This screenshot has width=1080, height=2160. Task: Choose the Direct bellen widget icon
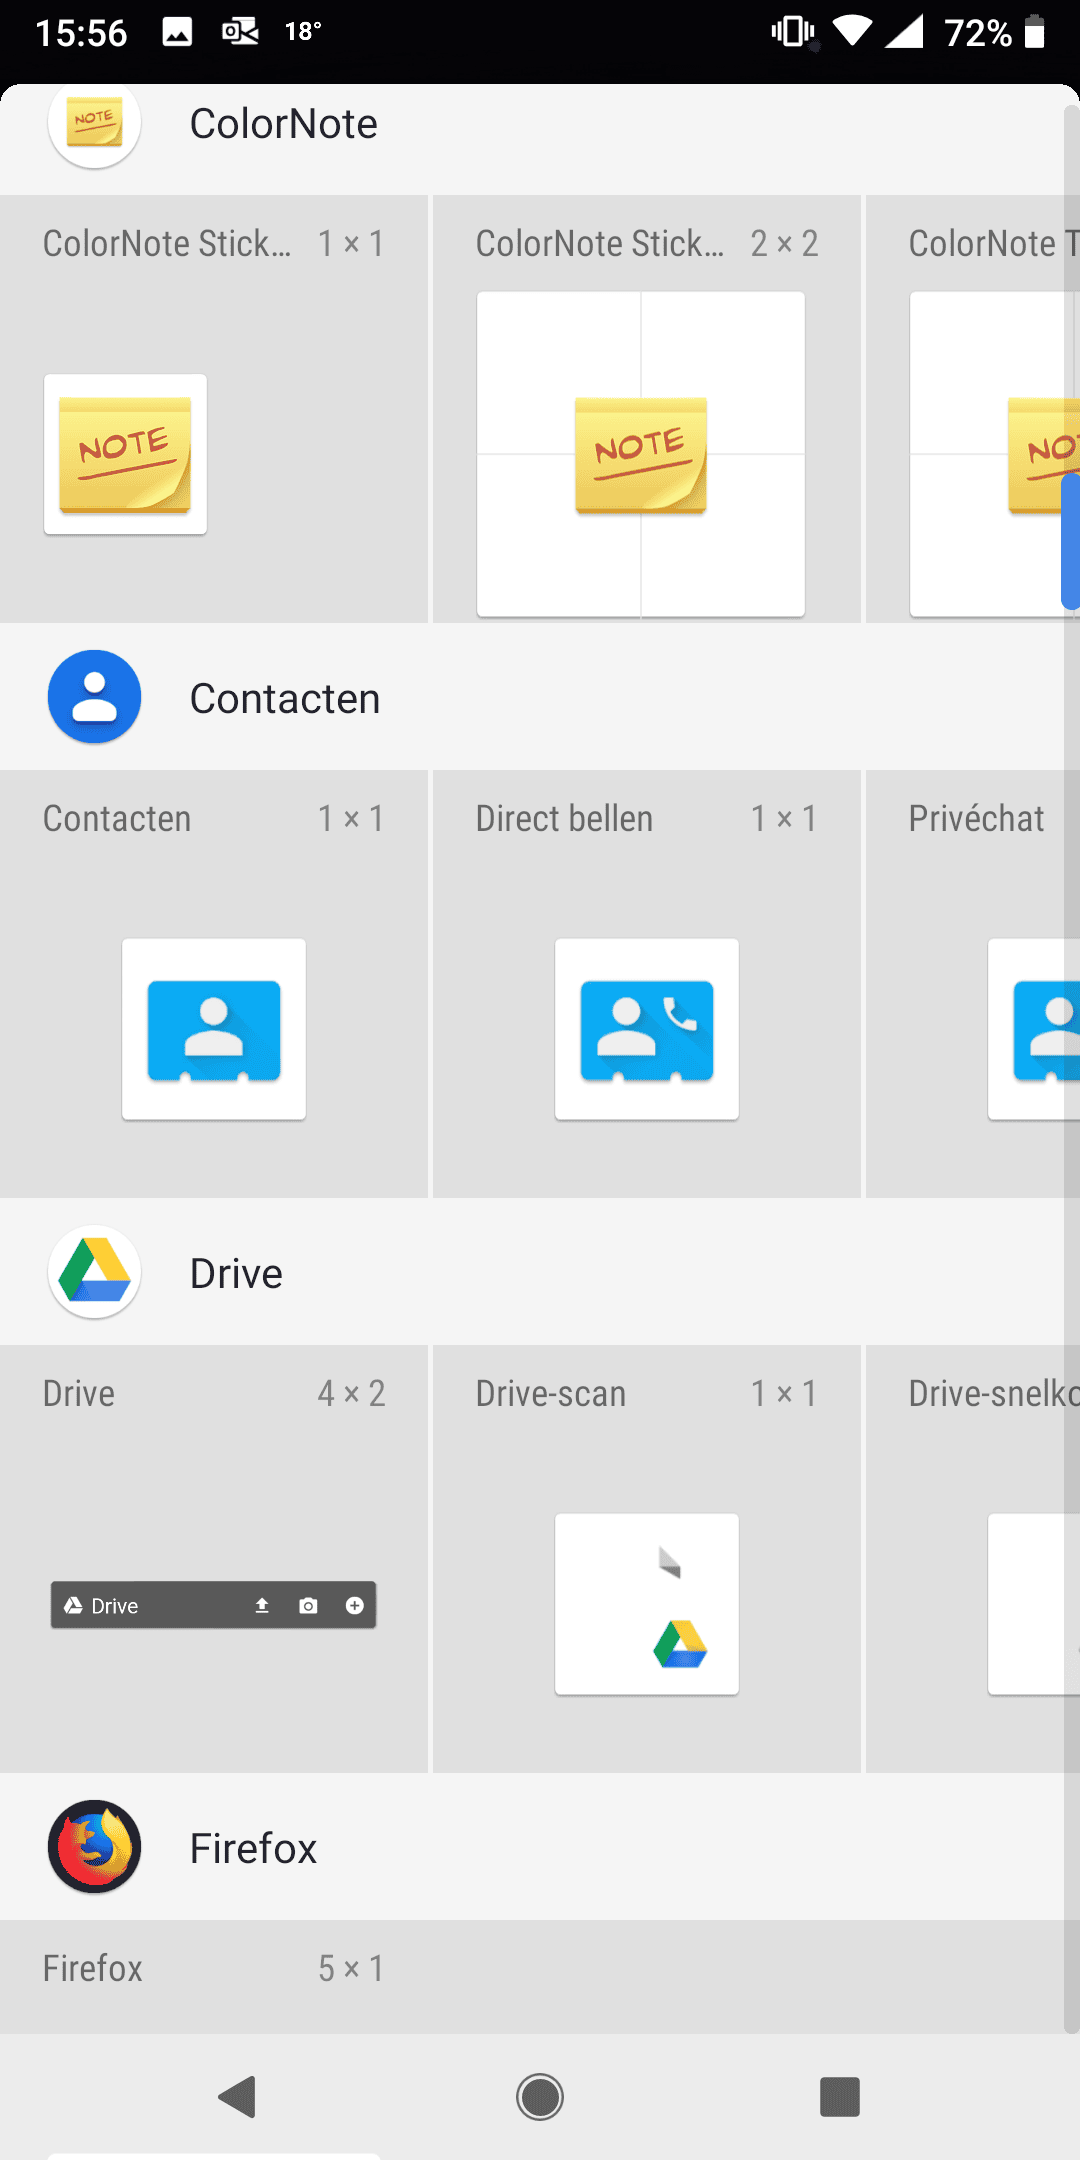click(646, 1029)
